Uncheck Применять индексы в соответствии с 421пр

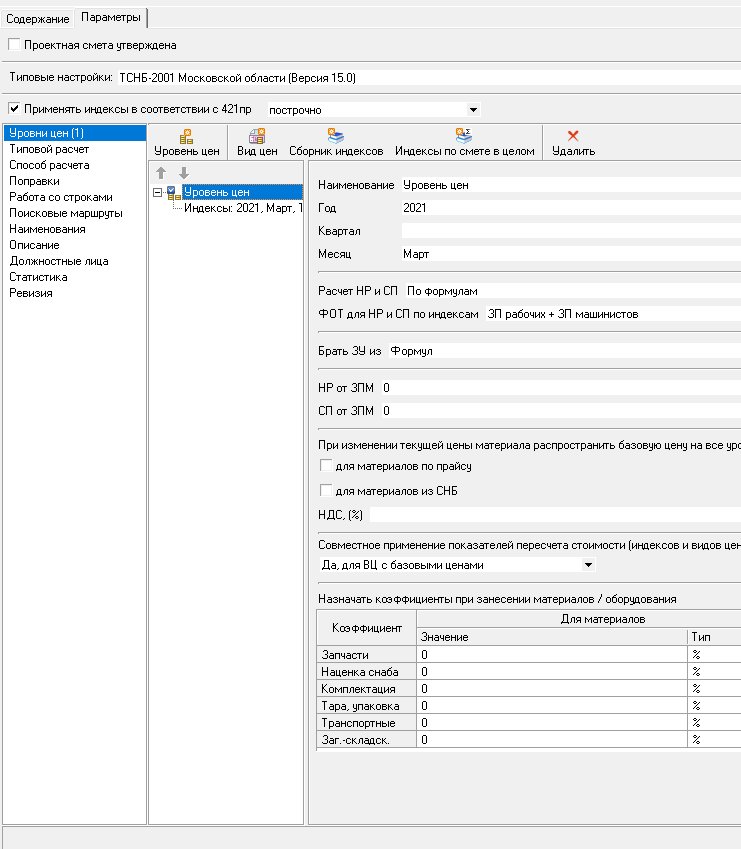click(x=14, y=109)
